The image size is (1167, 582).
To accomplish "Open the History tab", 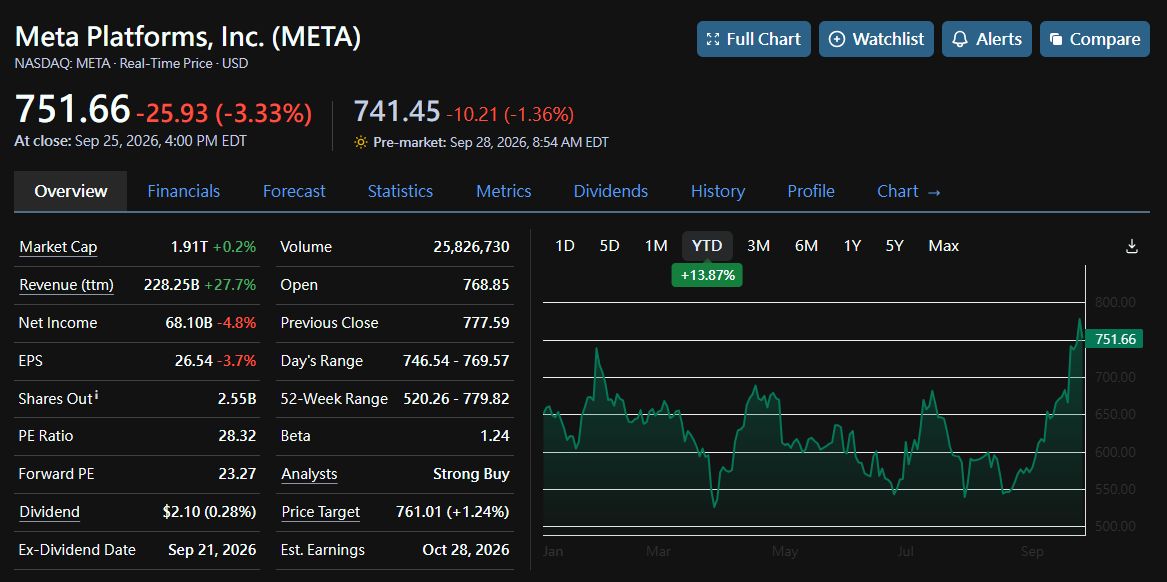I will pos(717,191).
